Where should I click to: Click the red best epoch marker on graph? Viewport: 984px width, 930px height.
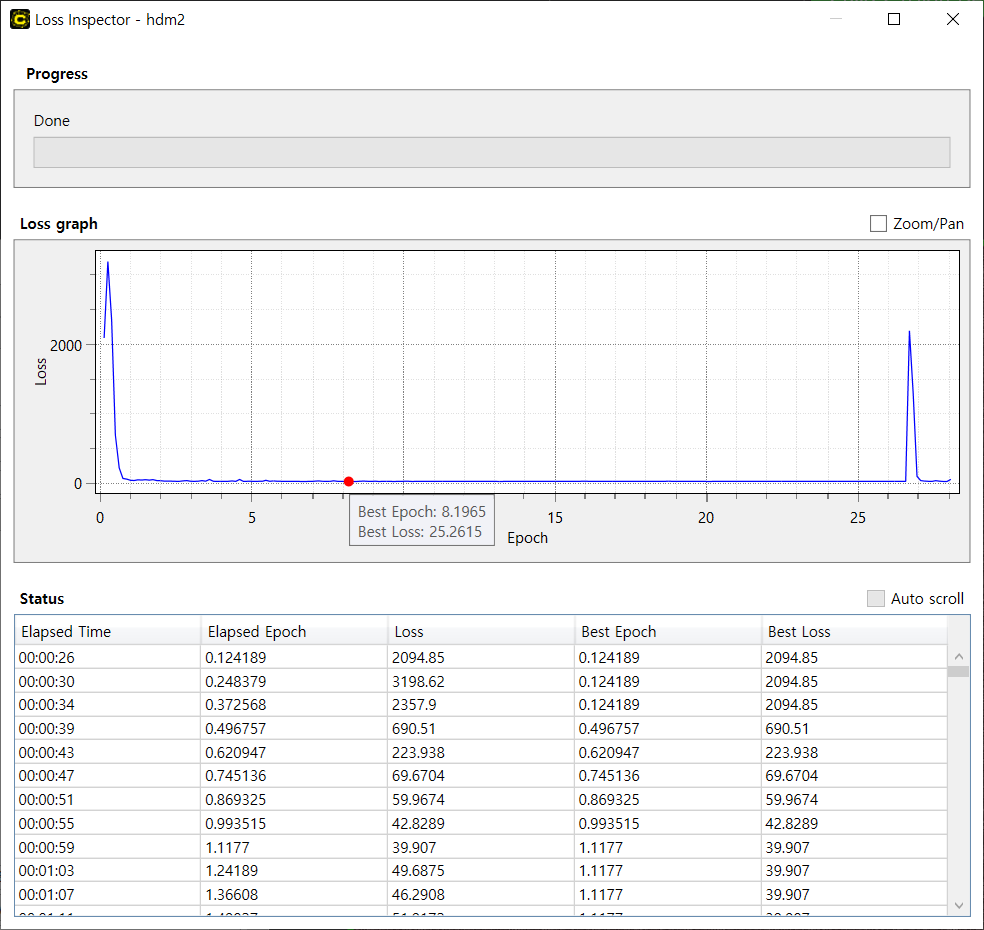[348, 481]
